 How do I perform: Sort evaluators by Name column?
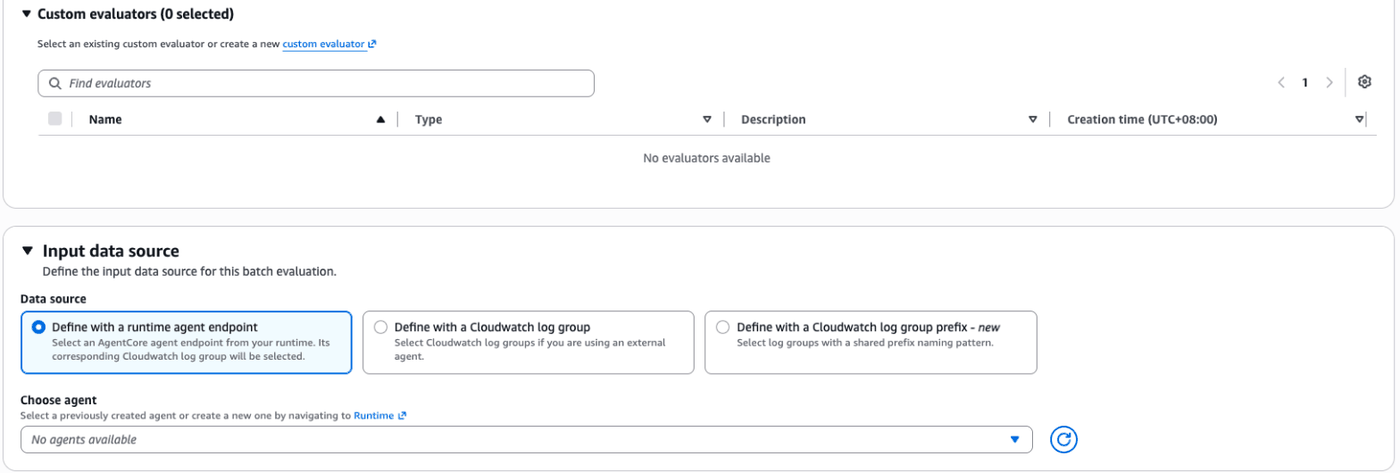(105, 119)
